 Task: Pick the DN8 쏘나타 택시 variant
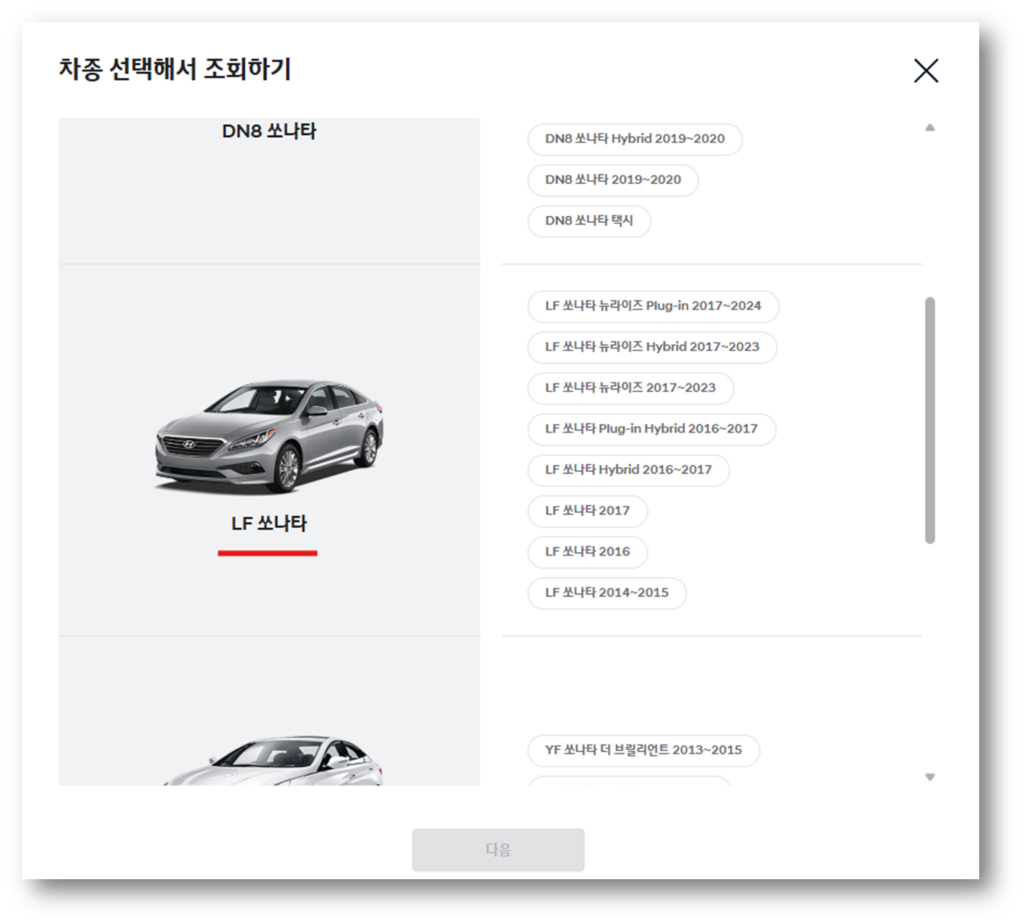[588, 221]
